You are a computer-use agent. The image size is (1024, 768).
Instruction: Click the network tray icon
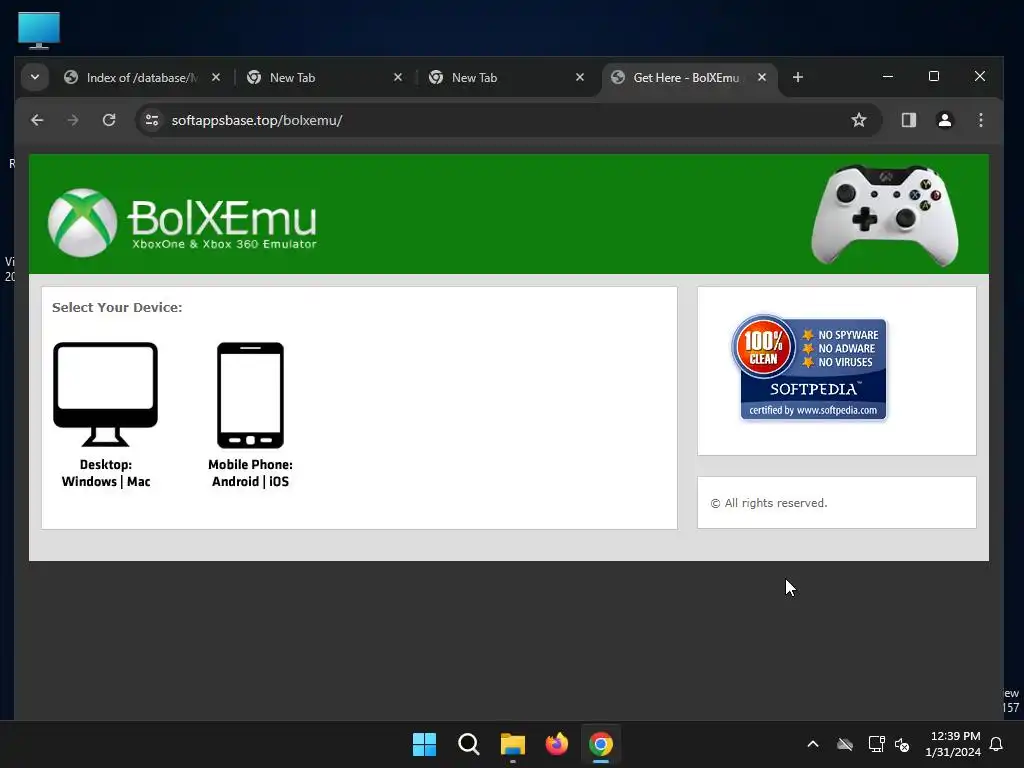coord(876,744)
